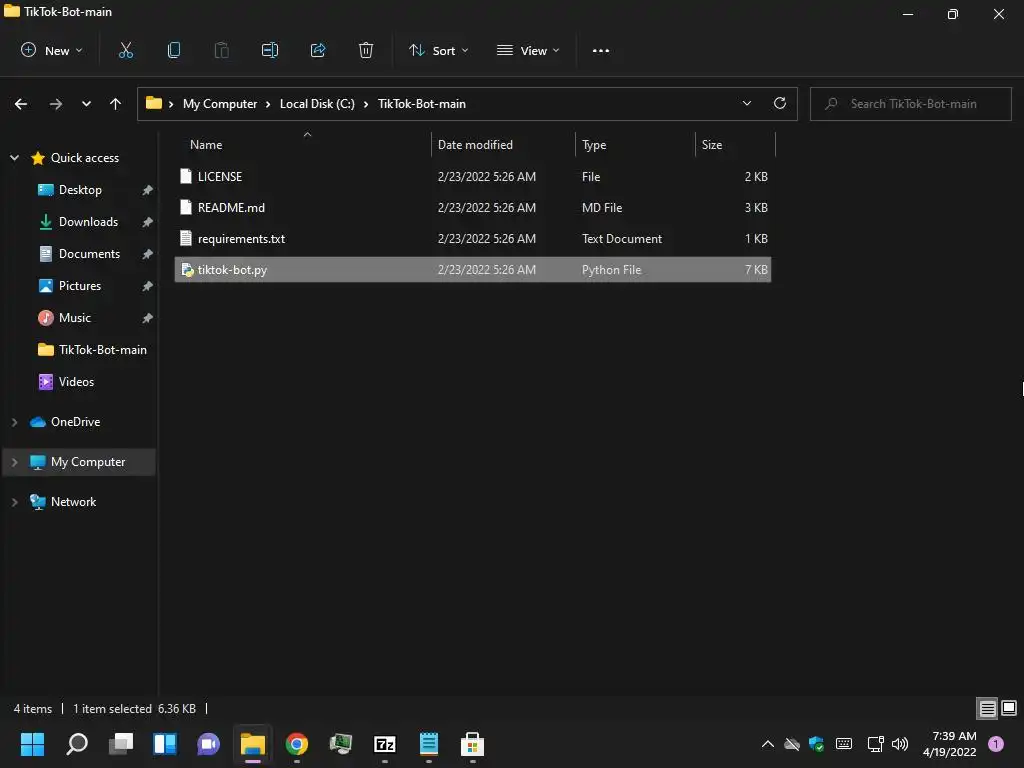The image size is (1024, 768).
Task: Click the Windows Security tray icon
Action: coord(816,744)
